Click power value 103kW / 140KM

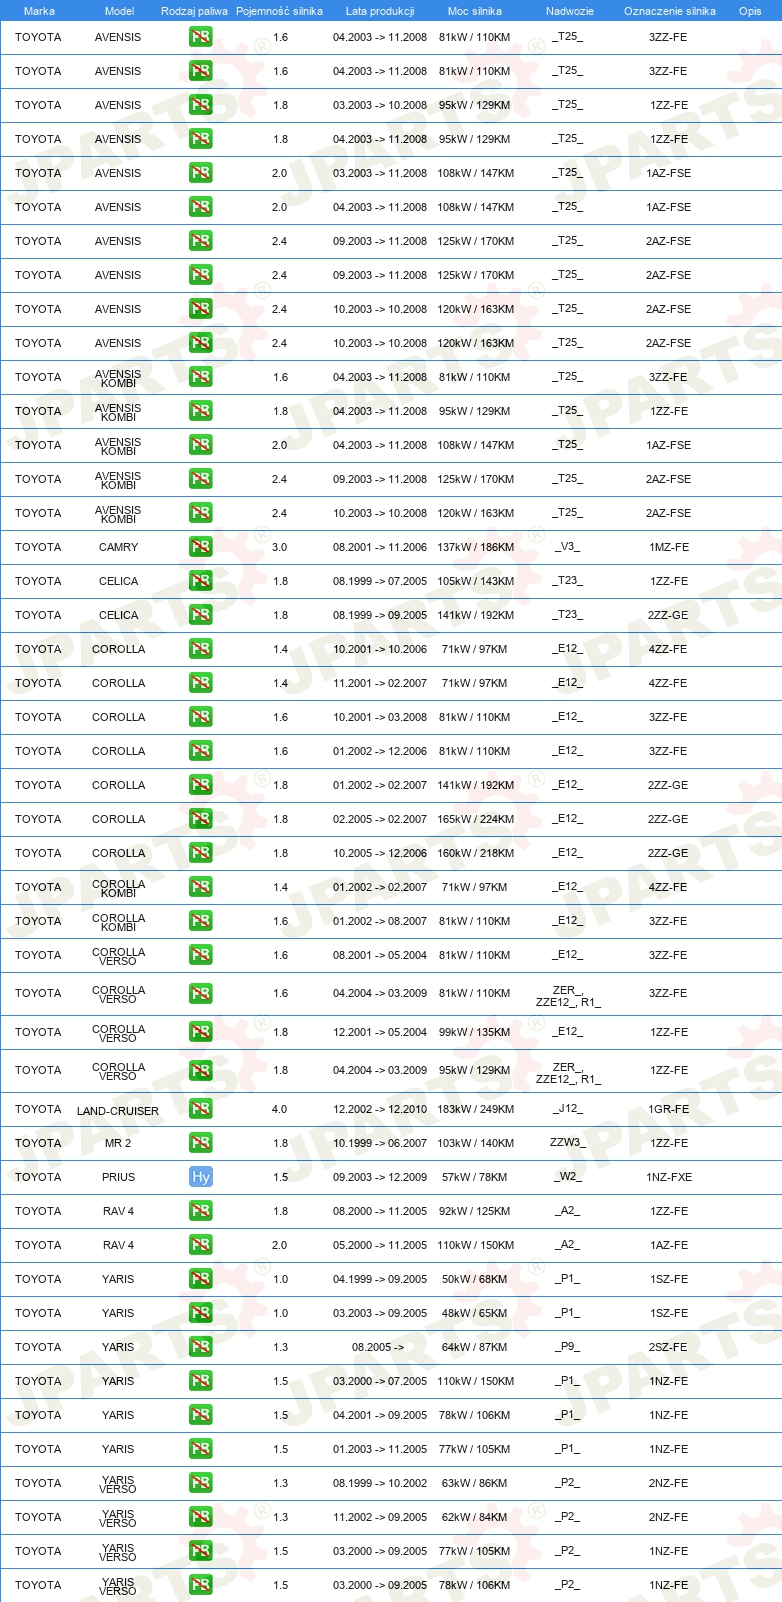click(475, 1143)
